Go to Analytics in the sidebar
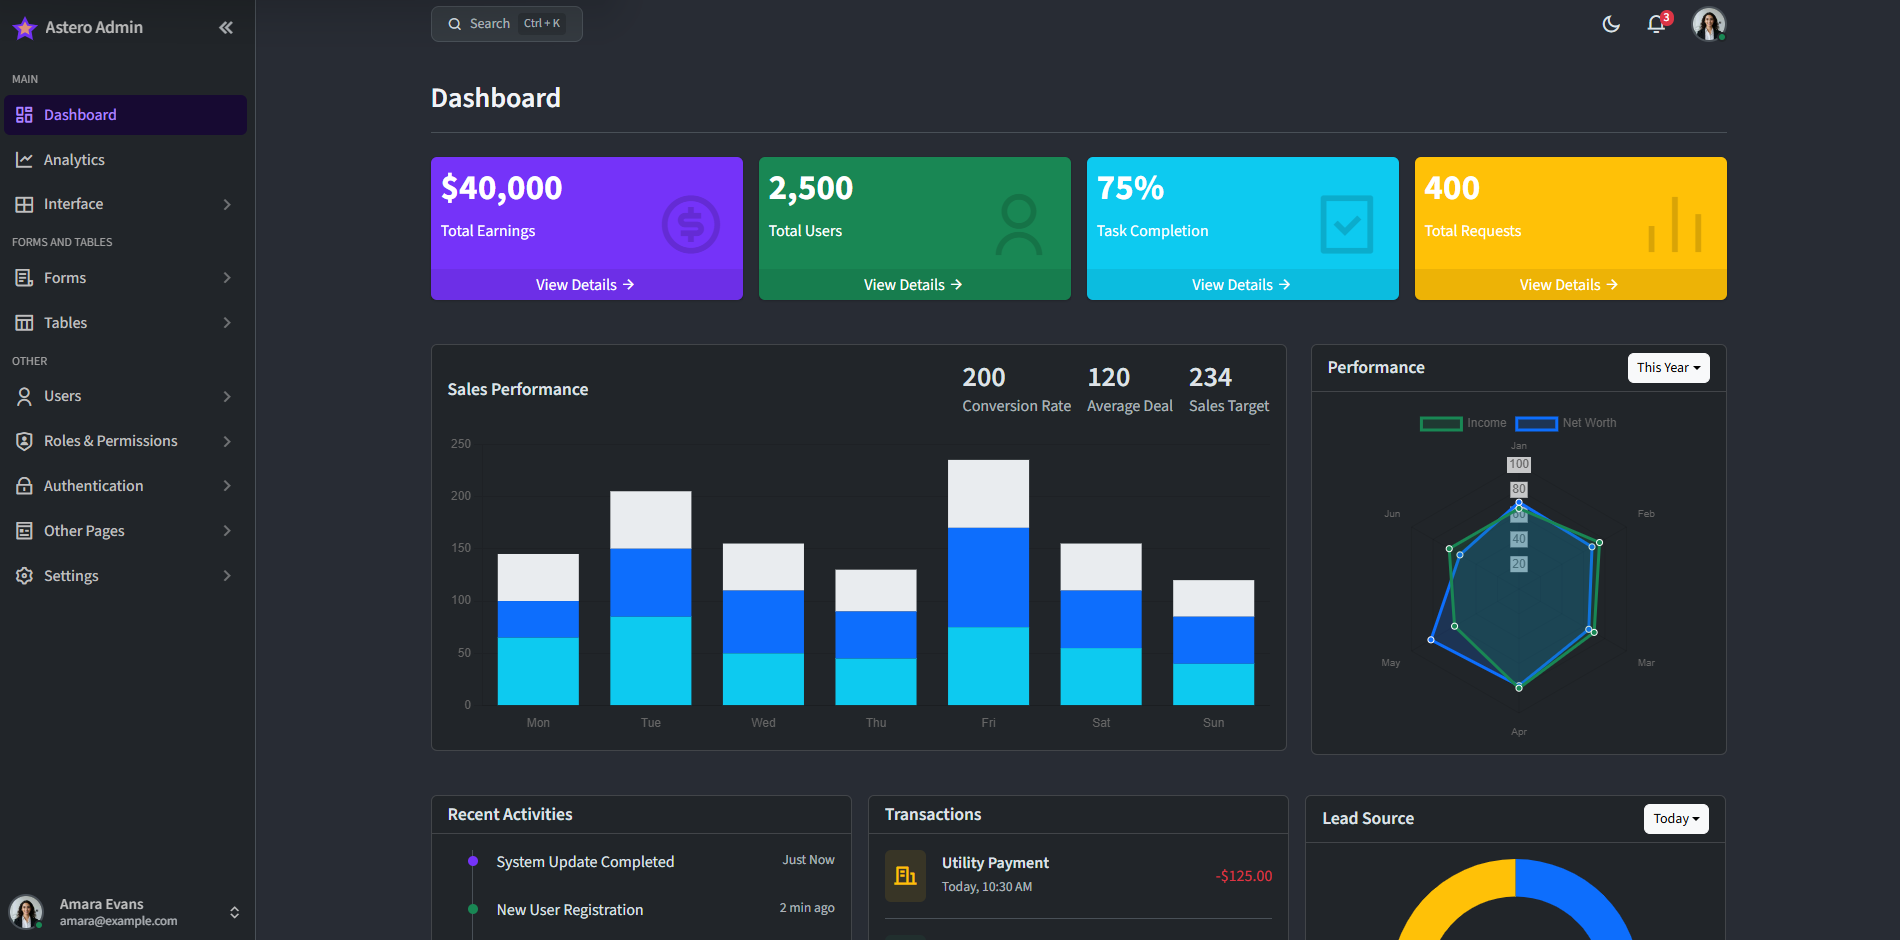The height and width of the screenshot is (940, 1900). [74, 160]
